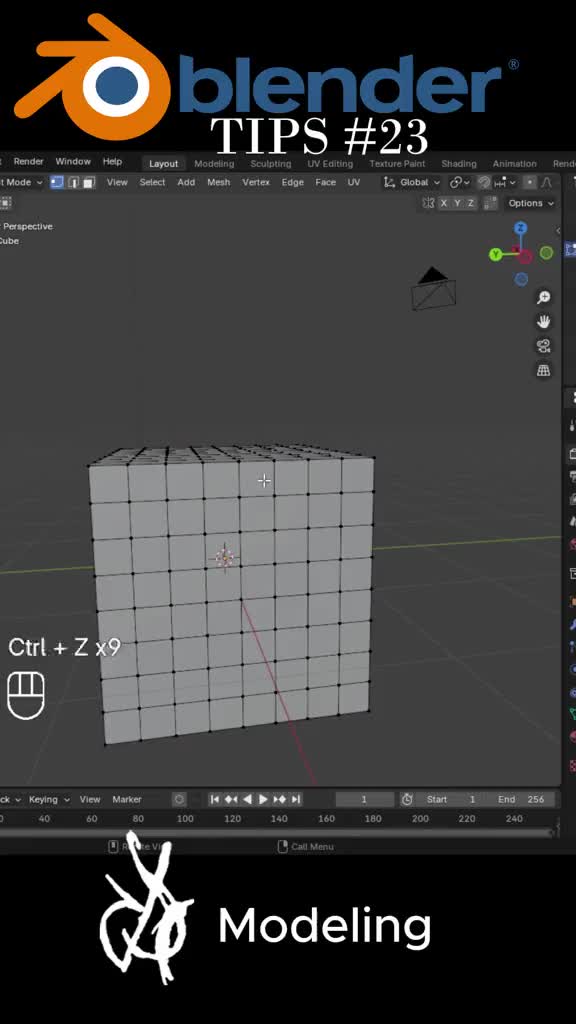
Task: Click the negative Y axis gizmo circle
Action: 547,252
